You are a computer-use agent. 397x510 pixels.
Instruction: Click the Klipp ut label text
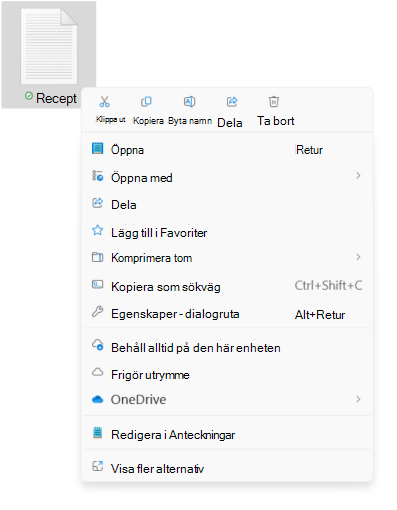coord(110,119)
